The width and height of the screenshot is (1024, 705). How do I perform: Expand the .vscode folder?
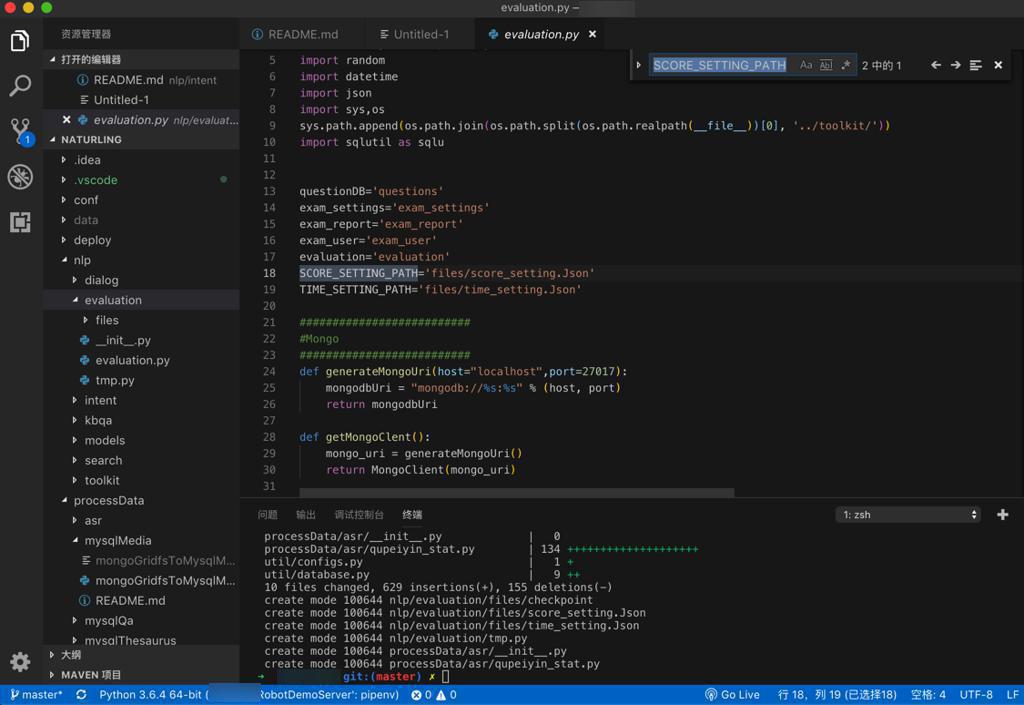point(141,180)
